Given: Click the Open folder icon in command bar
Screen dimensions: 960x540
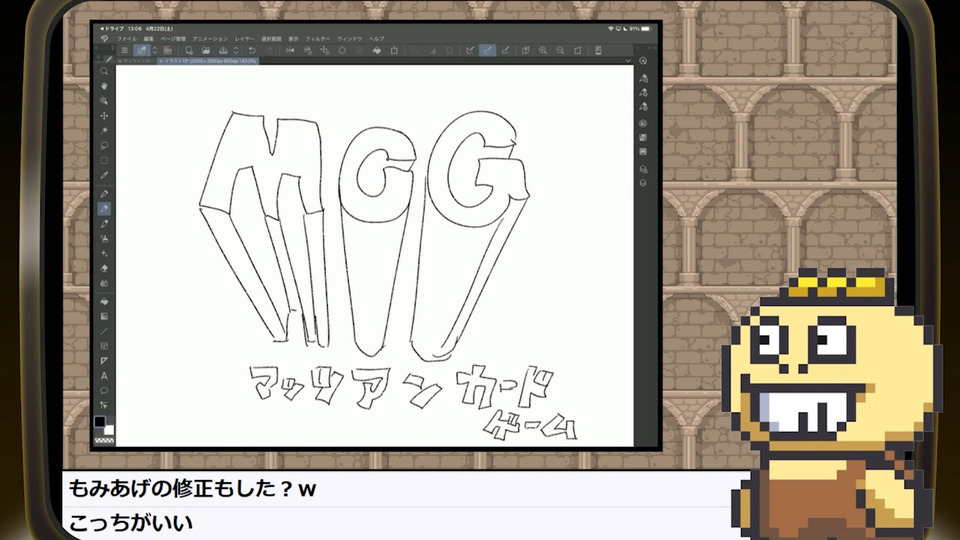Looking at the screenshot, I should pyautogui.click(x=206, y=51).
